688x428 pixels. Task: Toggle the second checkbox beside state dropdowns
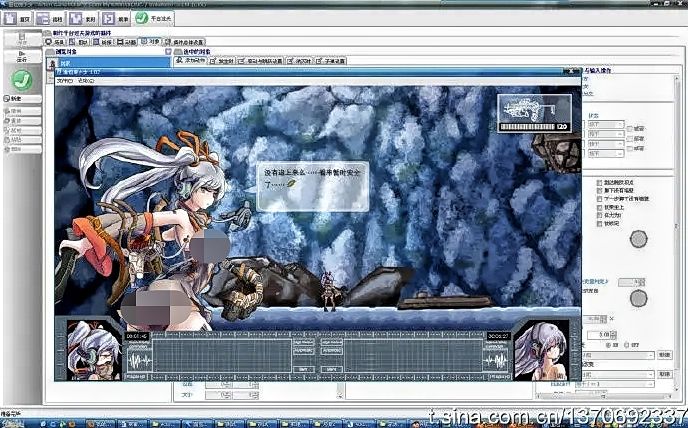[x=630, y=138]
